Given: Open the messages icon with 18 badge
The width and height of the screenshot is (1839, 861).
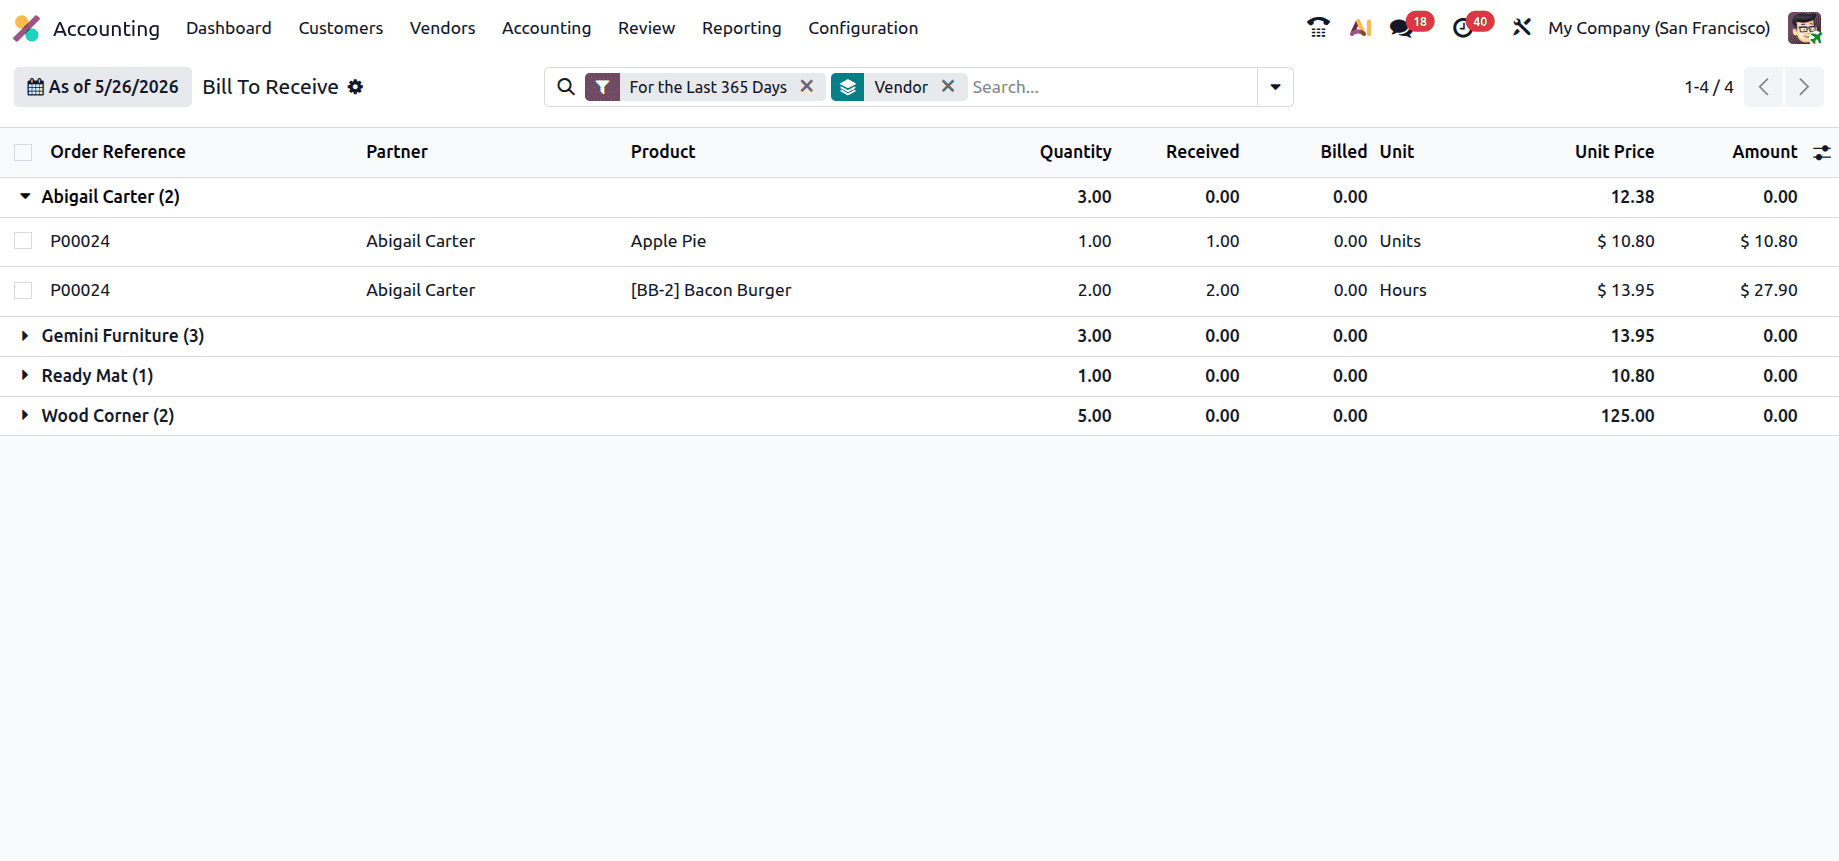Looking at the screenshot, I should (x=1402, y=28).
